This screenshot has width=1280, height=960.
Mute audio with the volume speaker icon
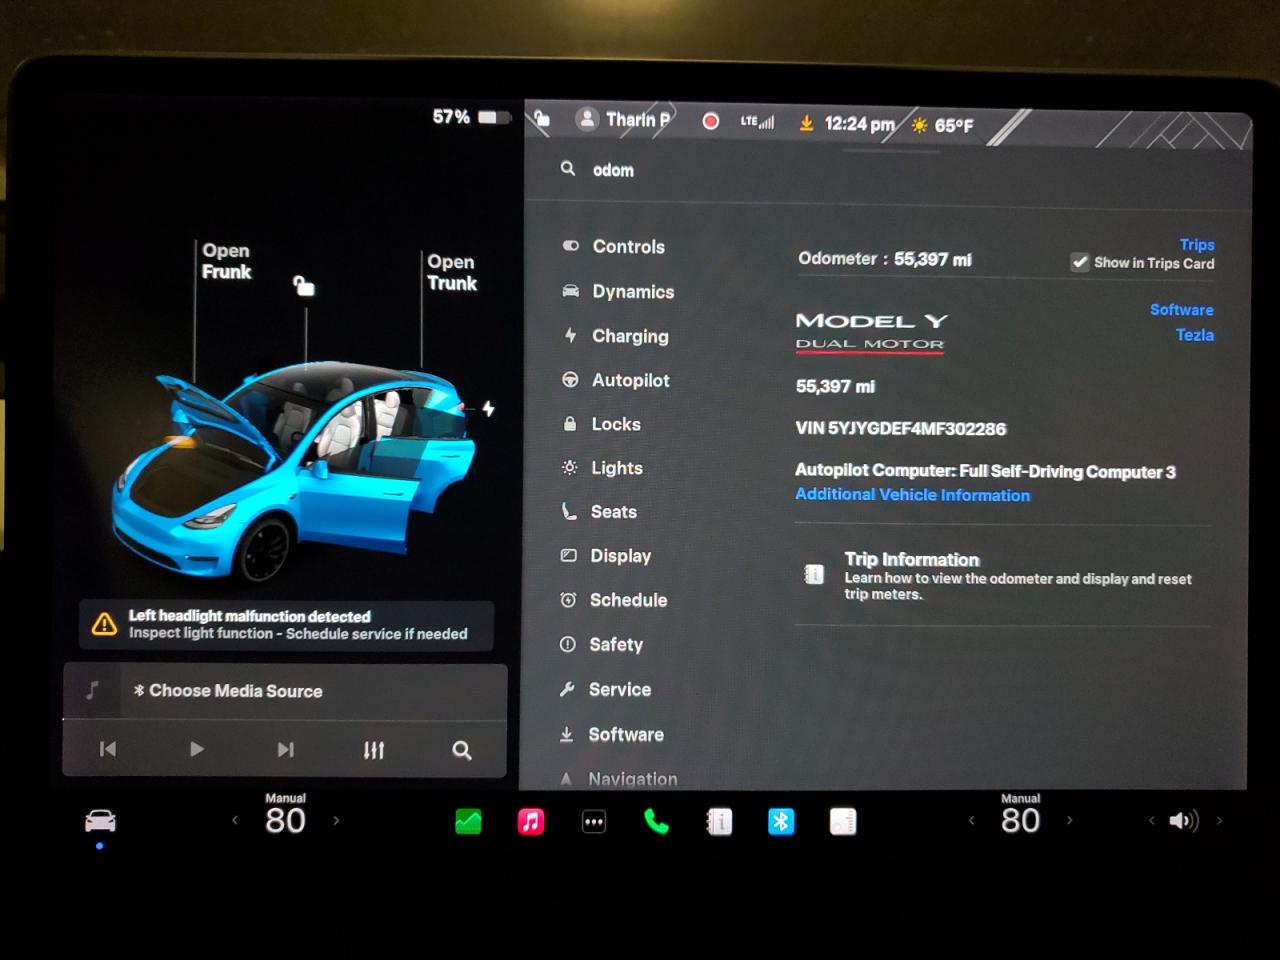pos(1184,821)
